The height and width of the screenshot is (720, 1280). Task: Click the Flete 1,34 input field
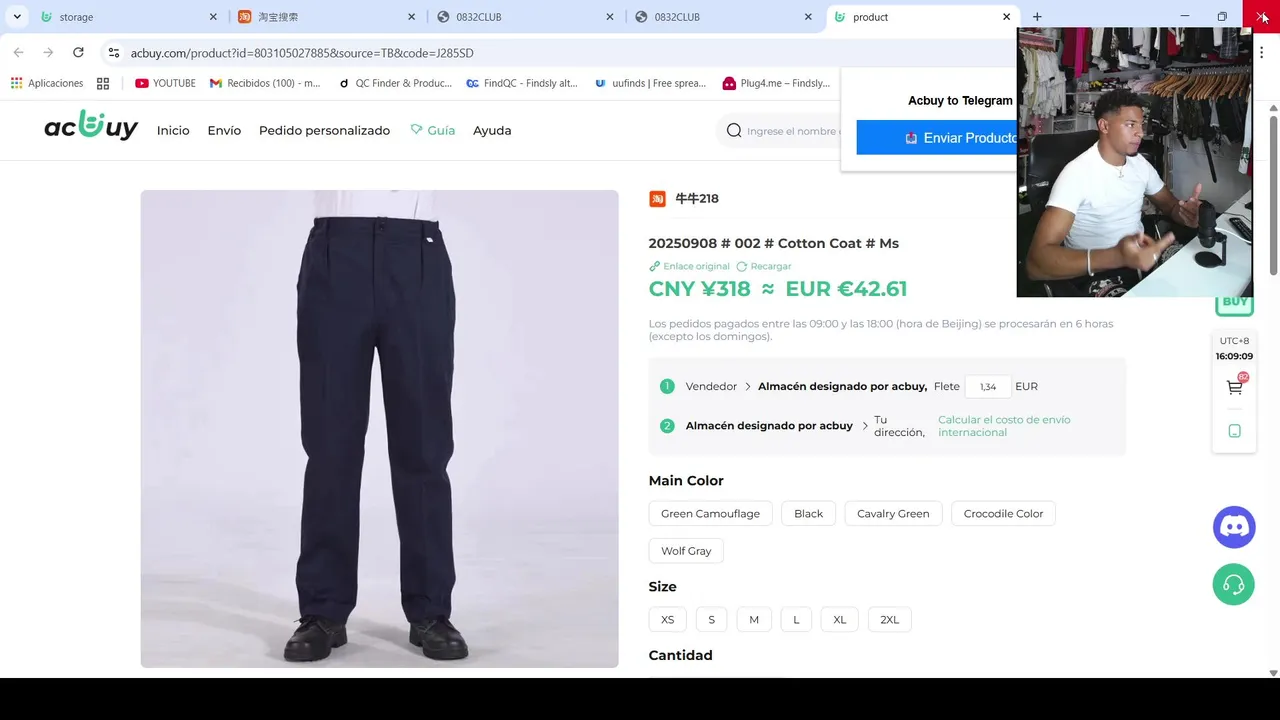[988, 386]
